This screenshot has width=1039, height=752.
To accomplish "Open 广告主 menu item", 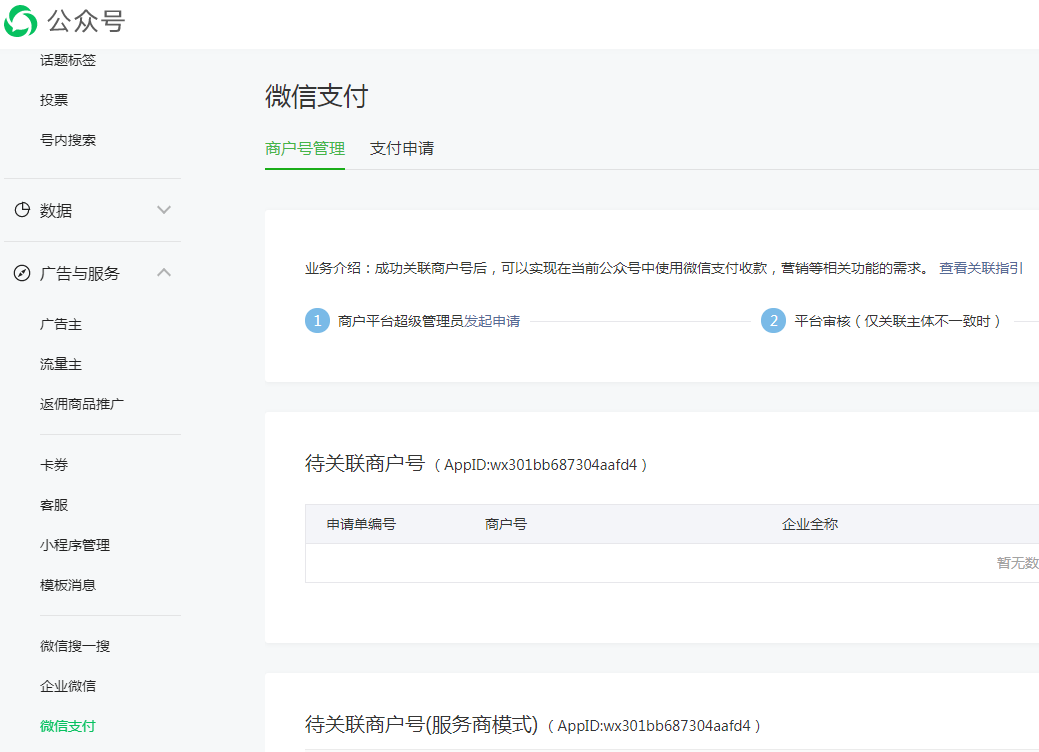I will (x=61, y=325).
